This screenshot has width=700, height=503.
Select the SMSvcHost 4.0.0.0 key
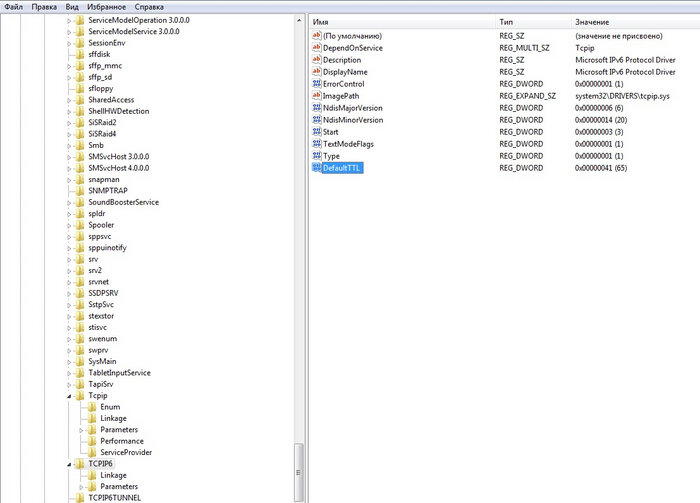coord(118,168)
